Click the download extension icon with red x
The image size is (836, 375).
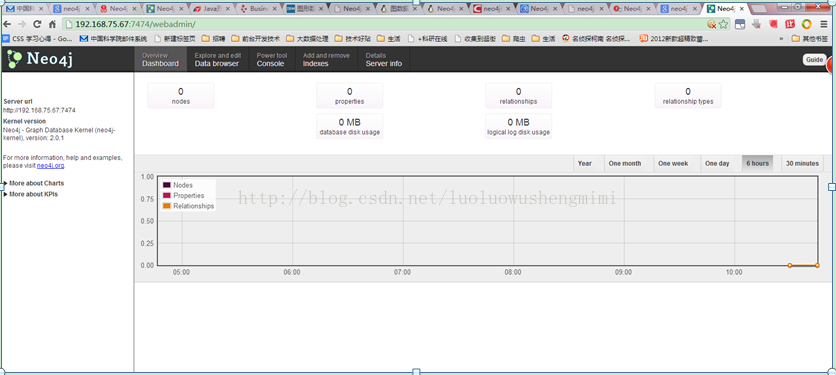756,24
